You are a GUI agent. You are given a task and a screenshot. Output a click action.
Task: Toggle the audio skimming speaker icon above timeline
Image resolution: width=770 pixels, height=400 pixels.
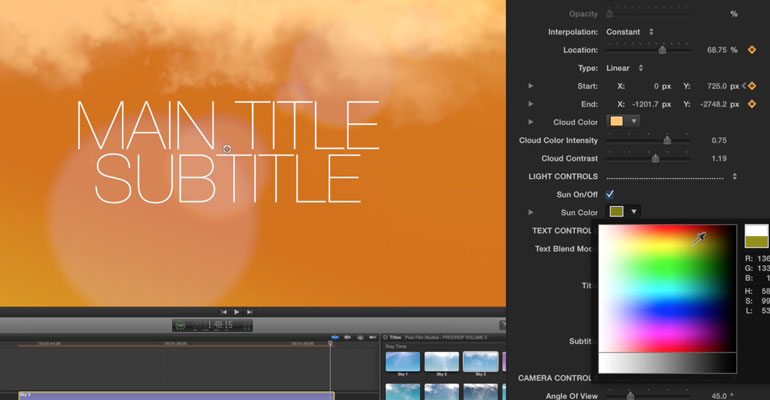pos(348,338)
